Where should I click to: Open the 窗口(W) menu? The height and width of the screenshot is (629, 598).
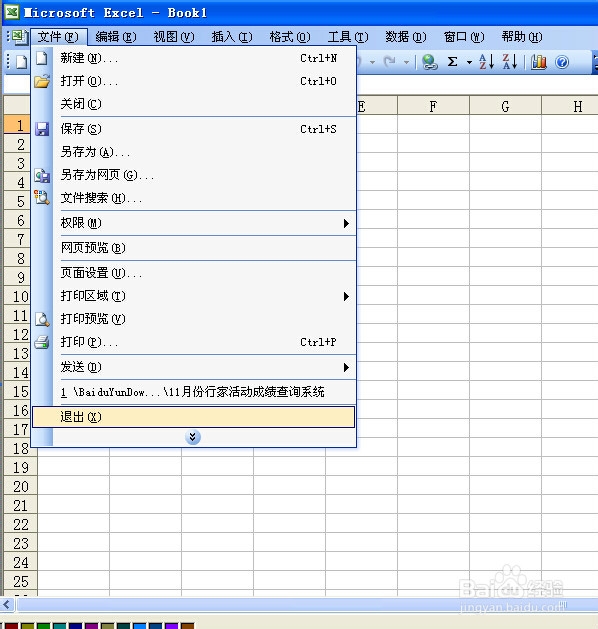464,37
